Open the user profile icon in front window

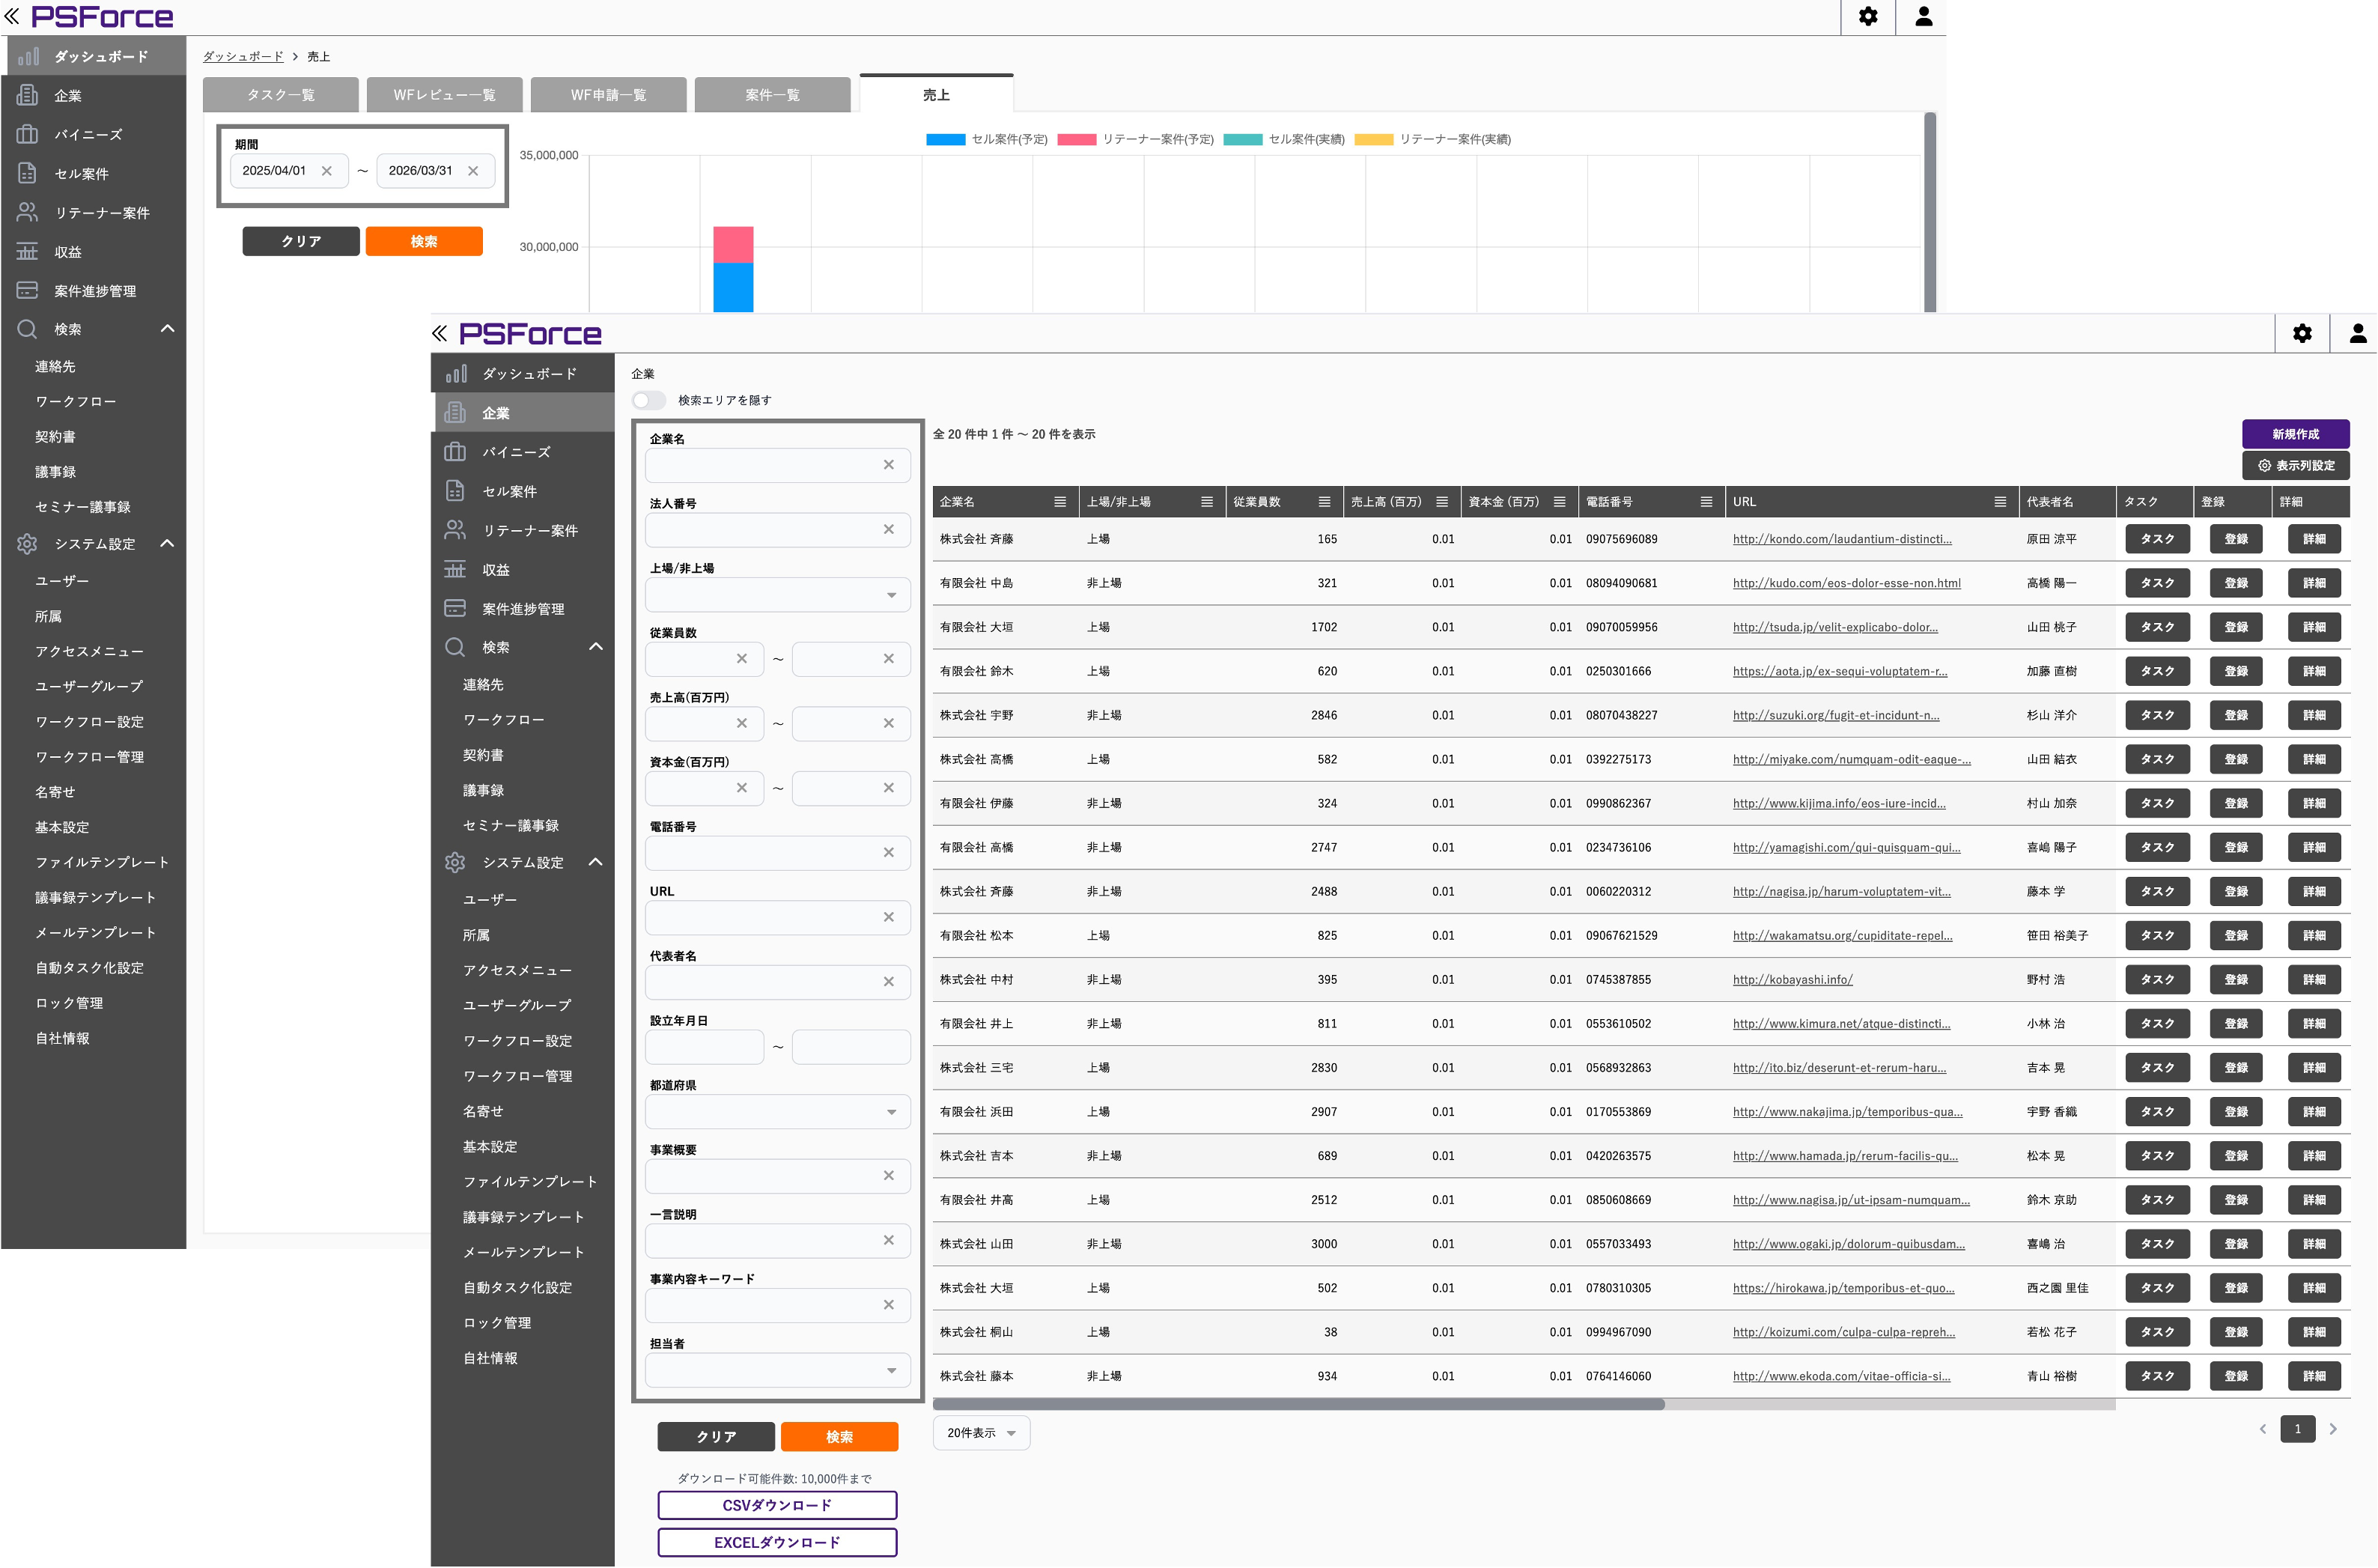pyautogui.click(x=2357, y=334)
